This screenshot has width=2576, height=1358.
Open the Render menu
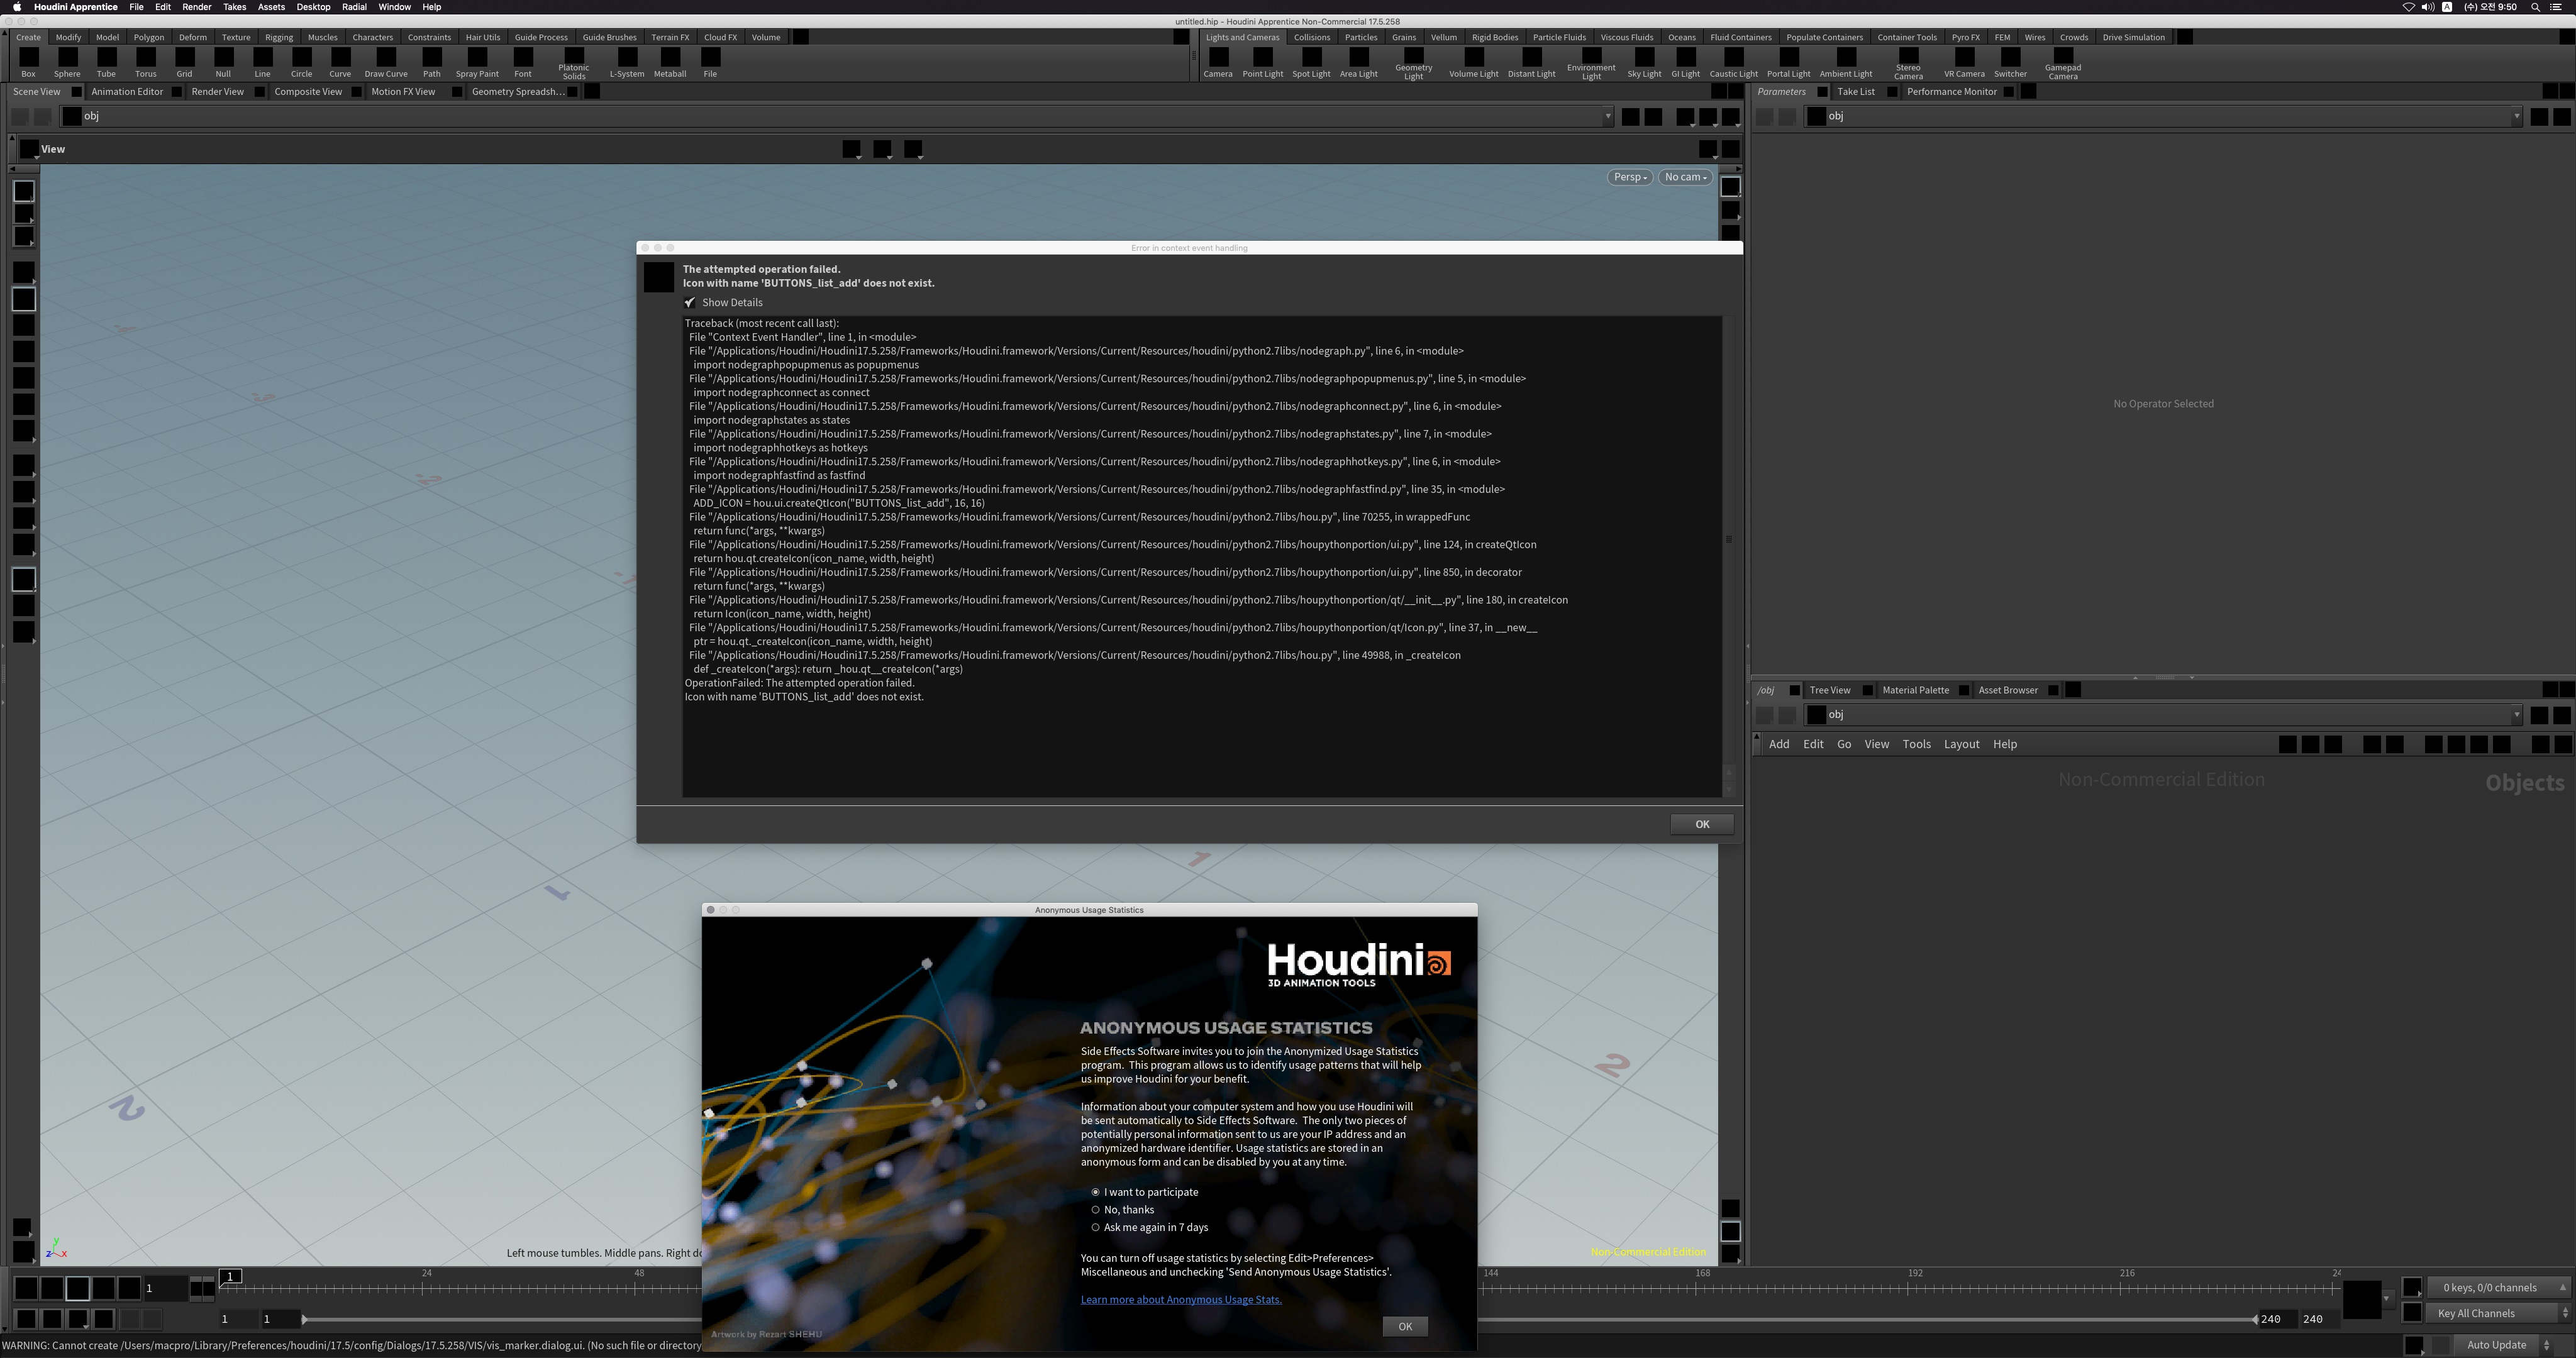(x=196, y=7)
